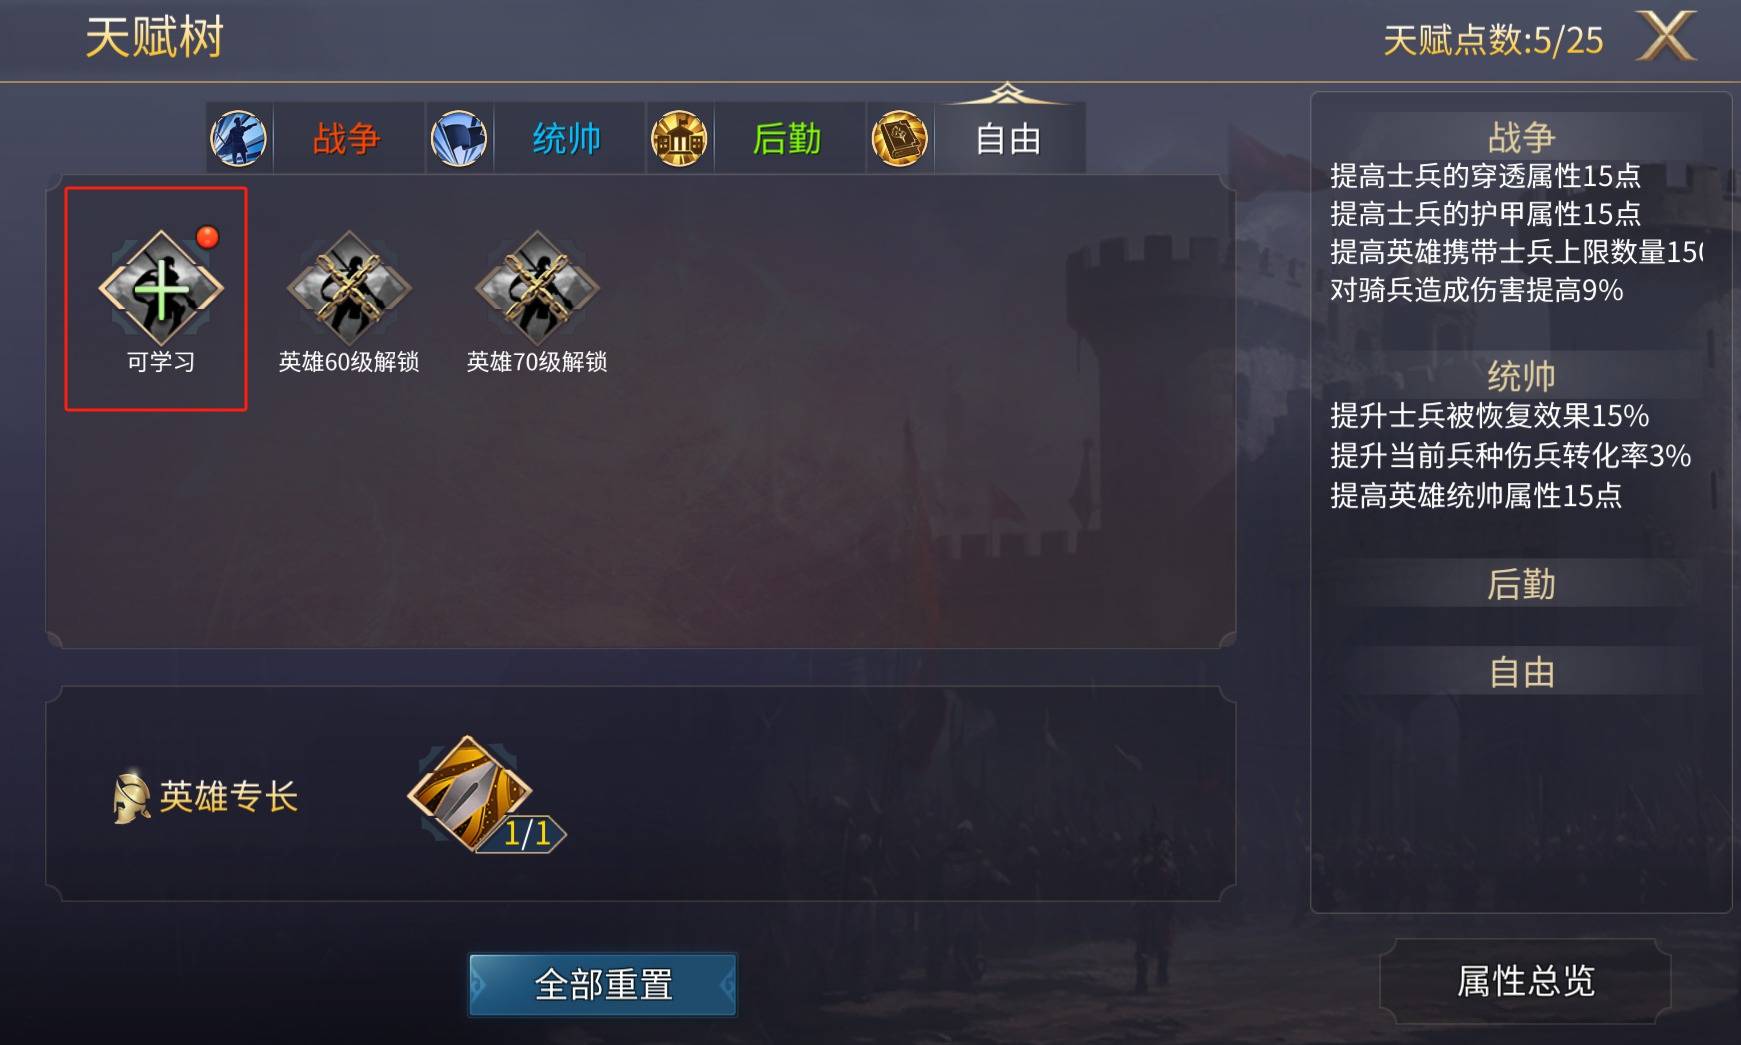Switch to the 战争 tab

346,138
